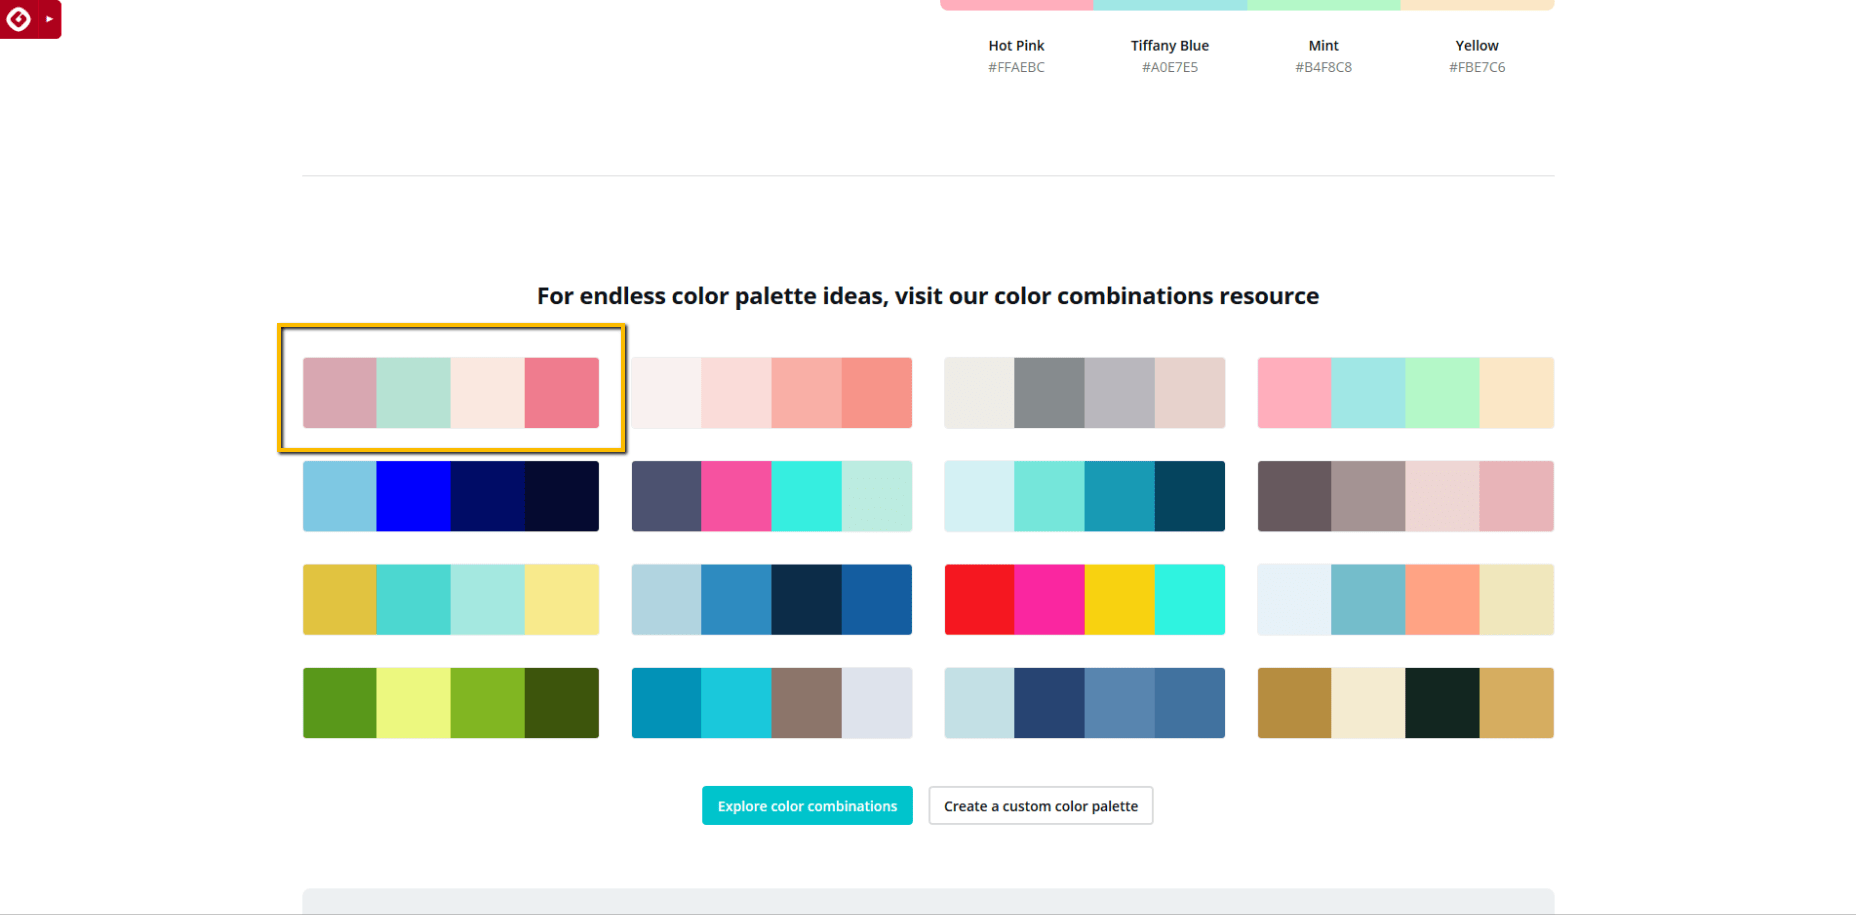
Task: Choose the red, magenta, yellow, cyan palette
Action: [1085, 599]
